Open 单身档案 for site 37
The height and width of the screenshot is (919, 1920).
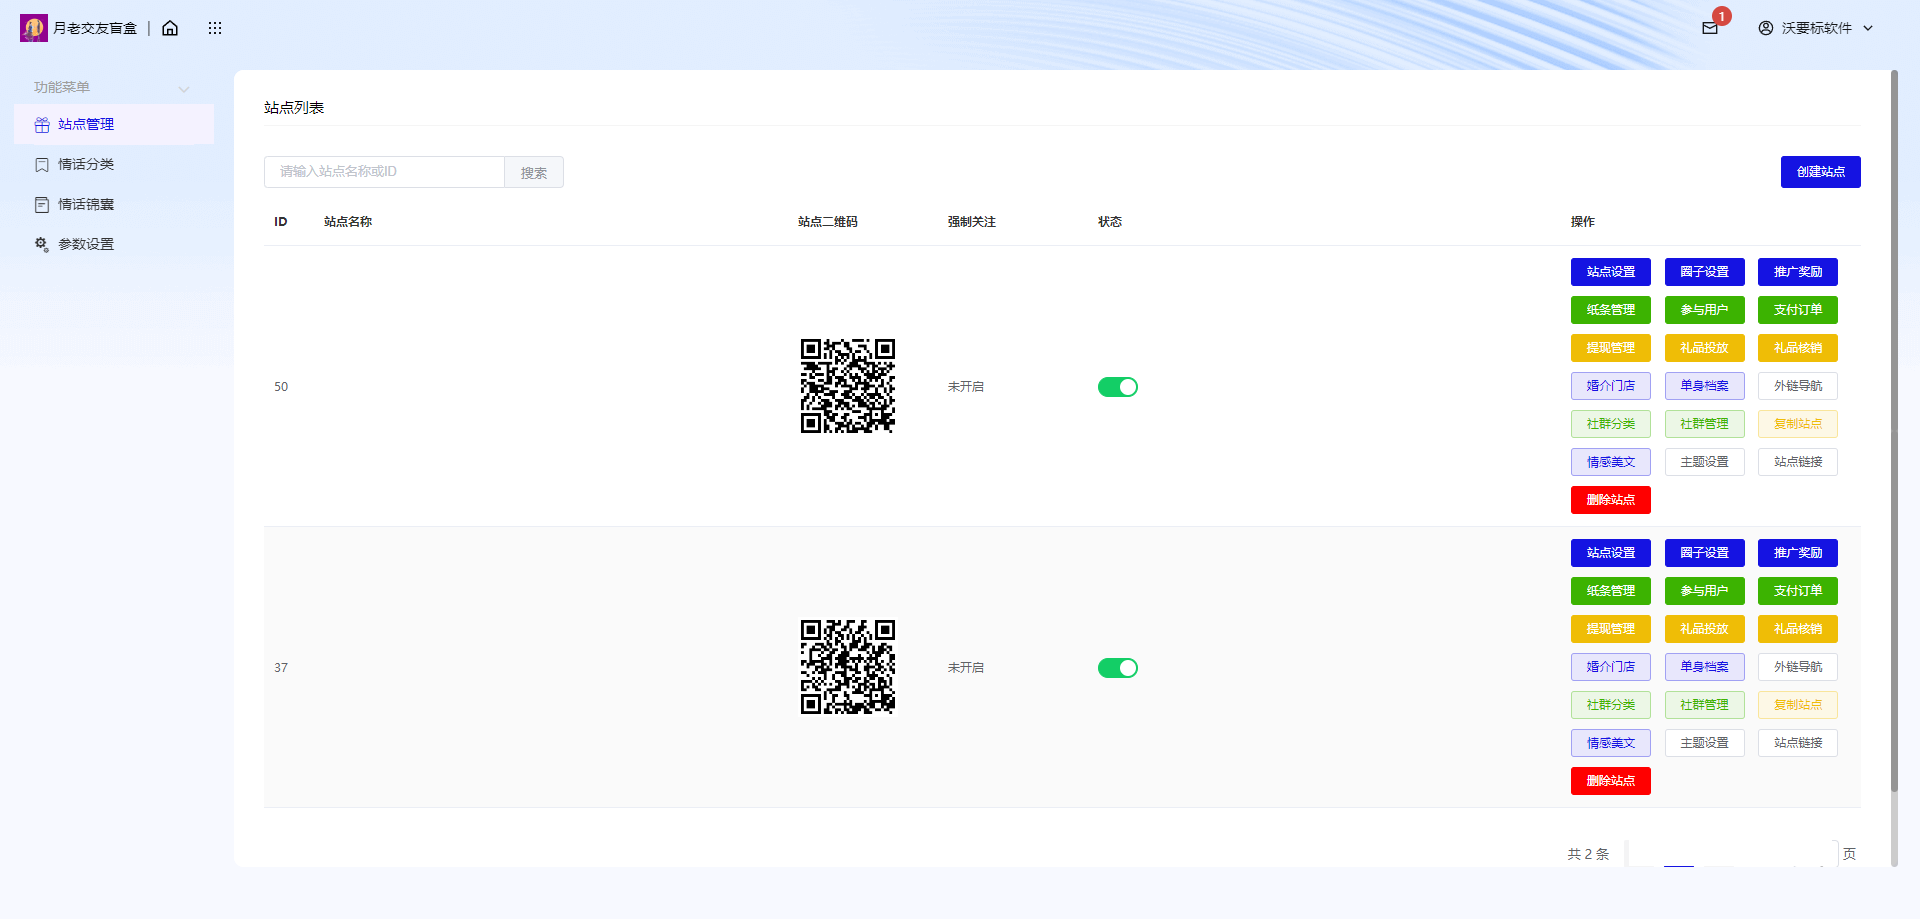[x=1705, y=667]
